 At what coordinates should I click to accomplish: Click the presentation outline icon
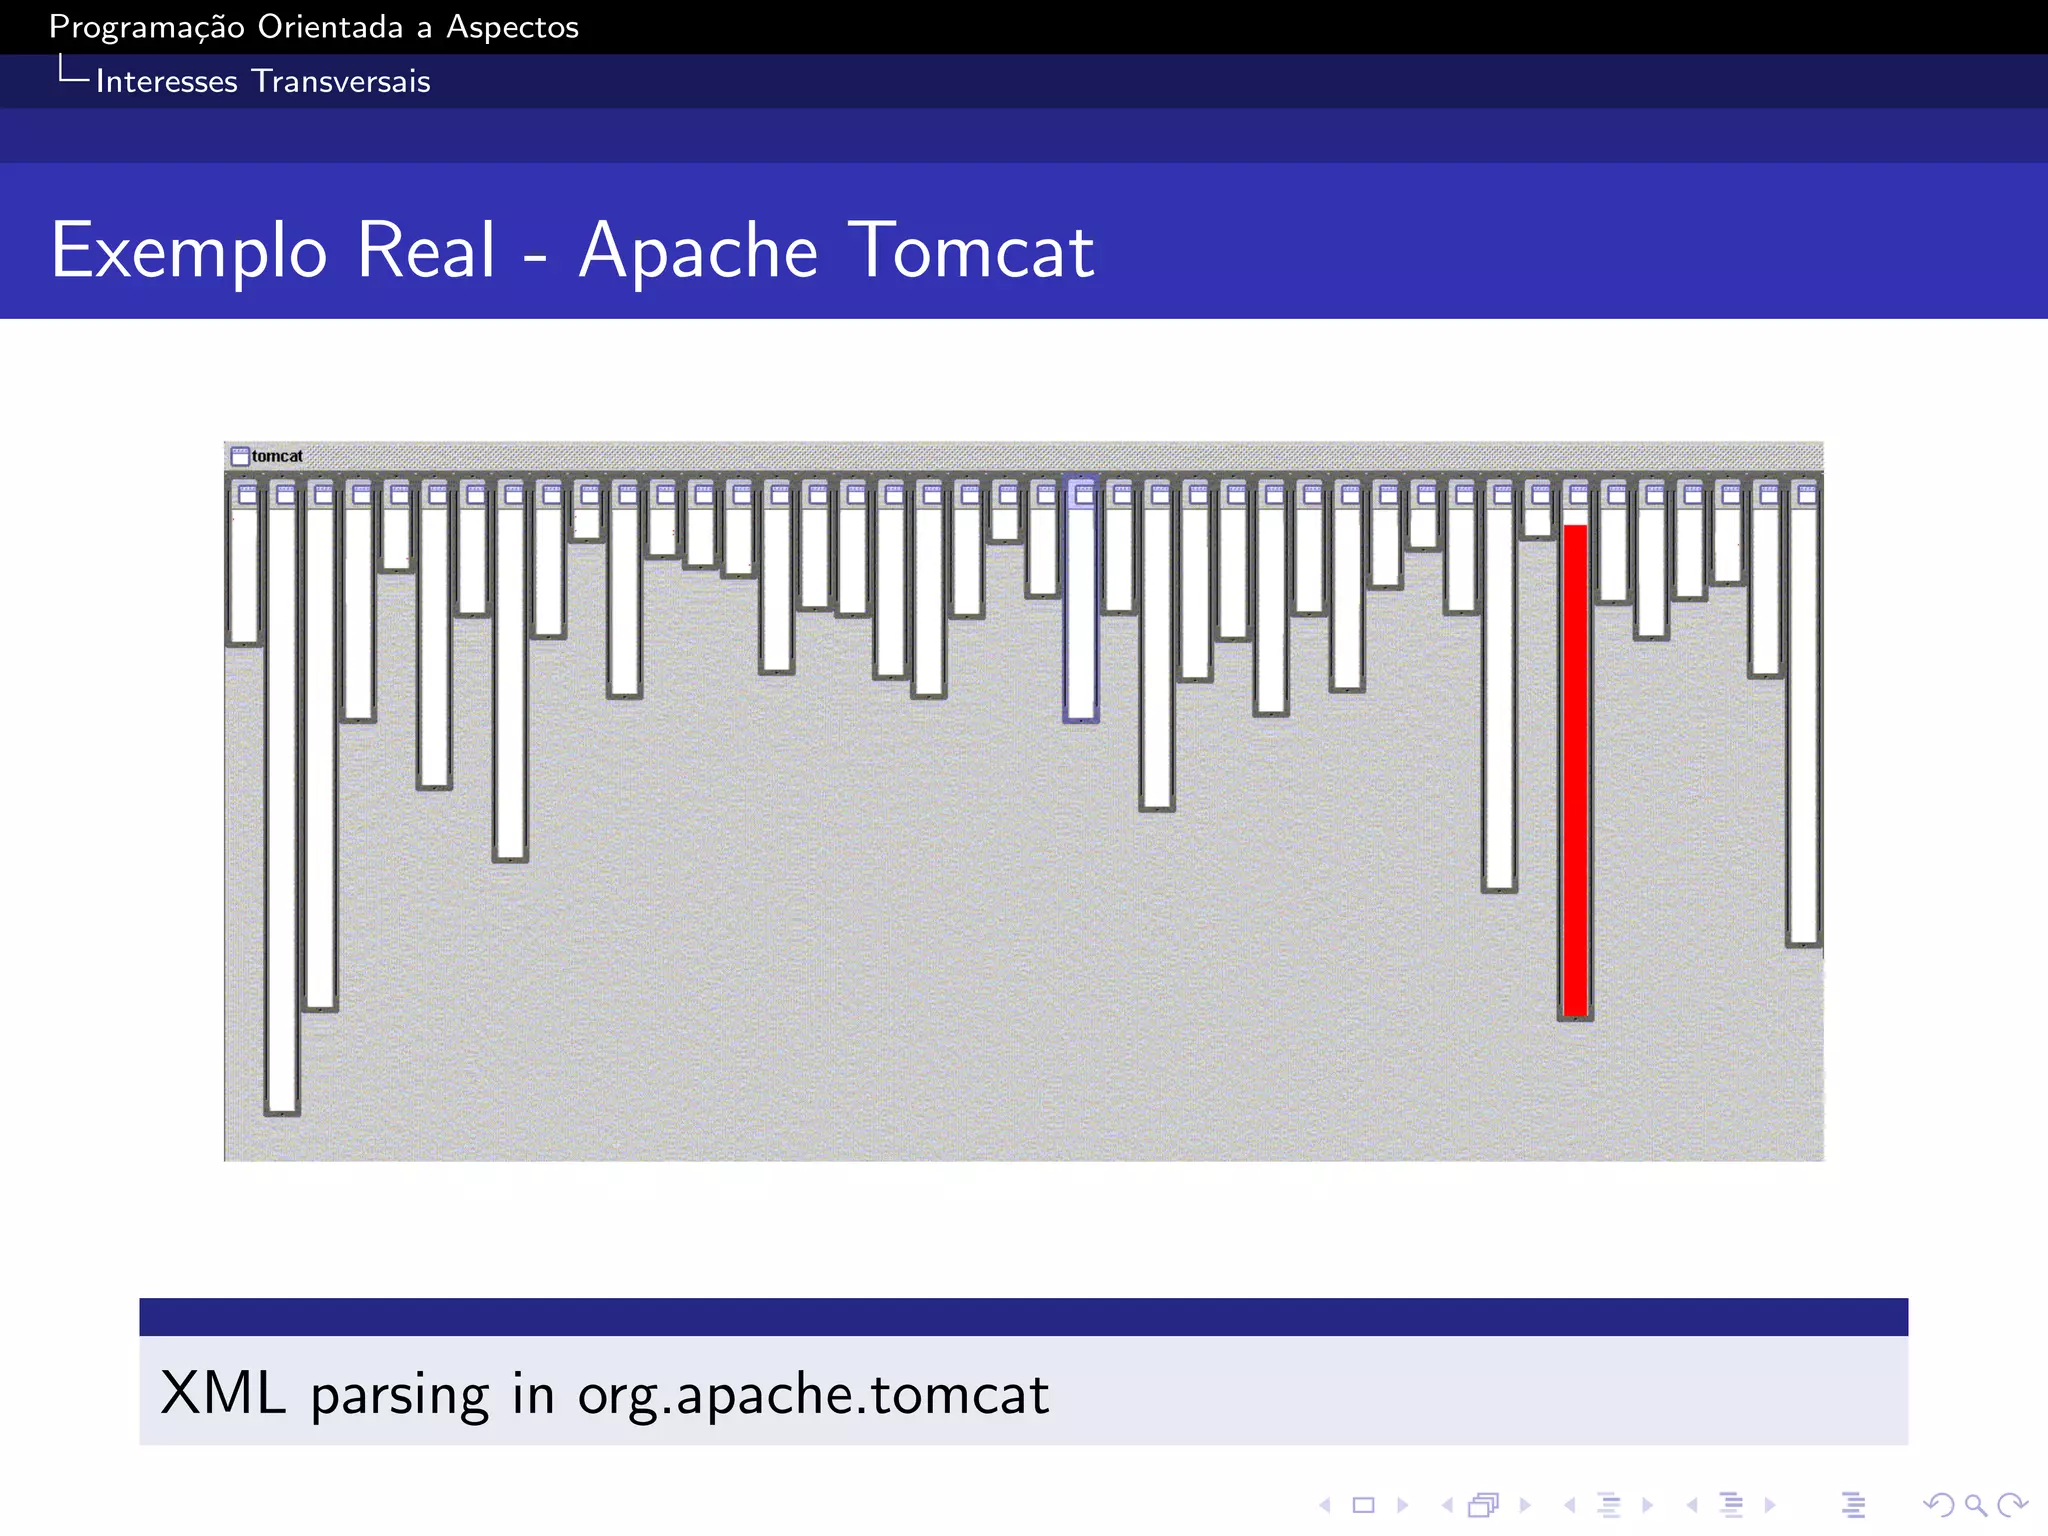(1853, 1505)
